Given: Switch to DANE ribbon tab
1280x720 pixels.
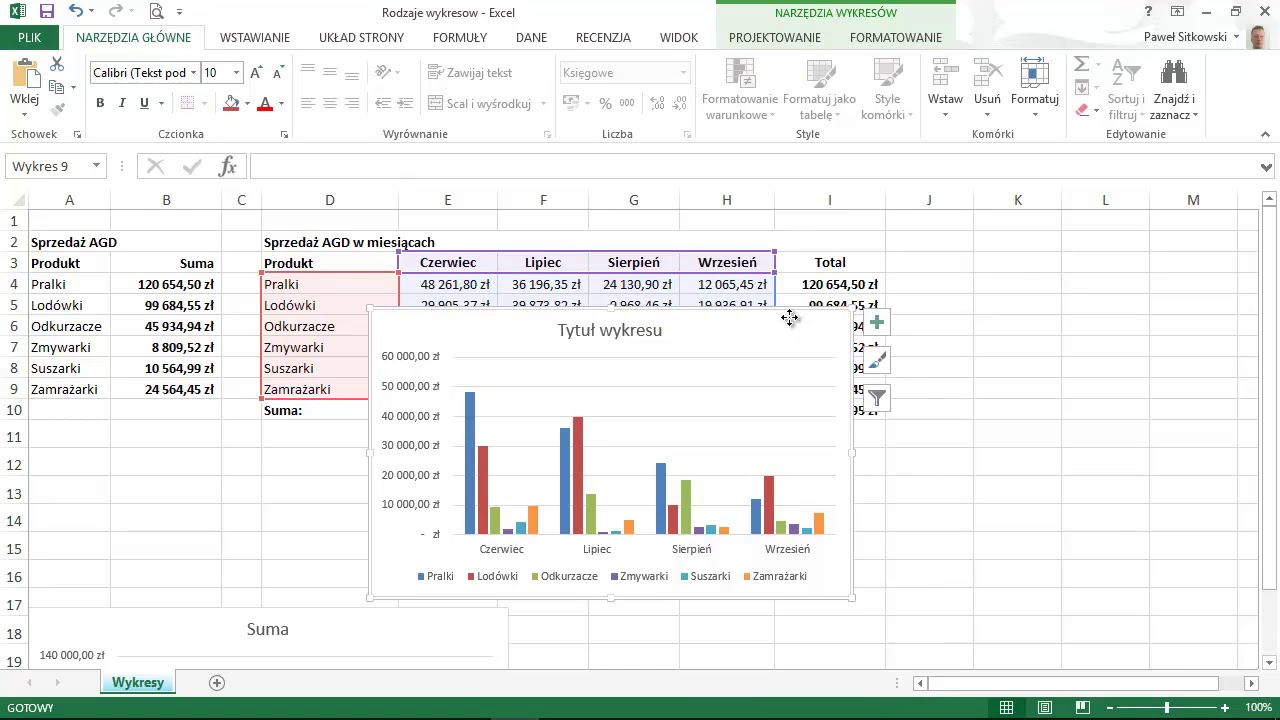Looking at the screenshot, I should tap(531, 38).
